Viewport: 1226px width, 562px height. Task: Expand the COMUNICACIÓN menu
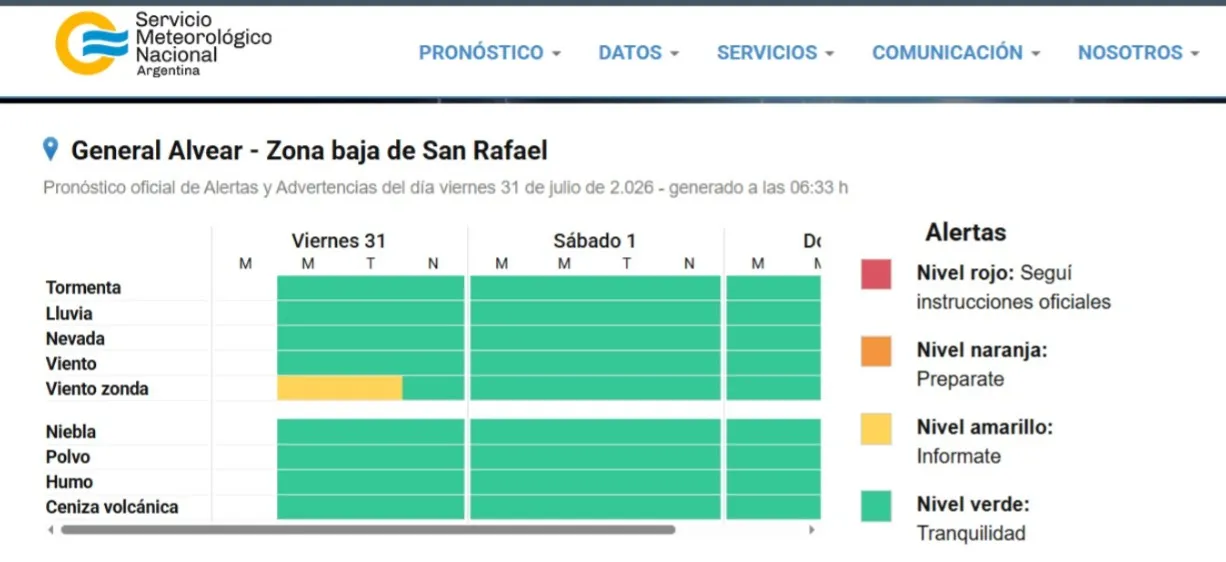(x=956, y=53)
